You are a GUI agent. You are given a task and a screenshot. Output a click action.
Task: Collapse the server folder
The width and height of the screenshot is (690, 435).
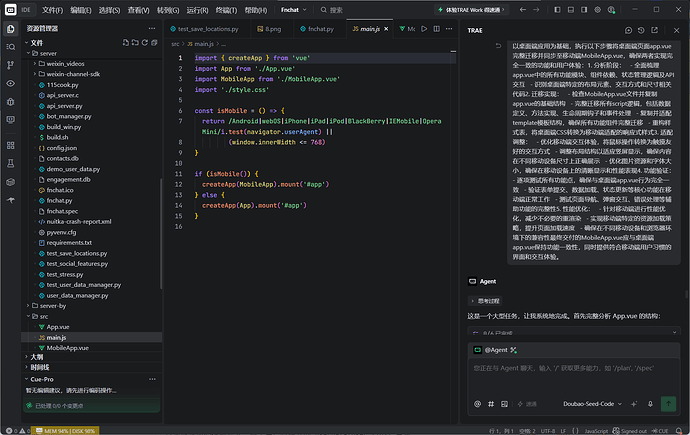tap(29, 53)
